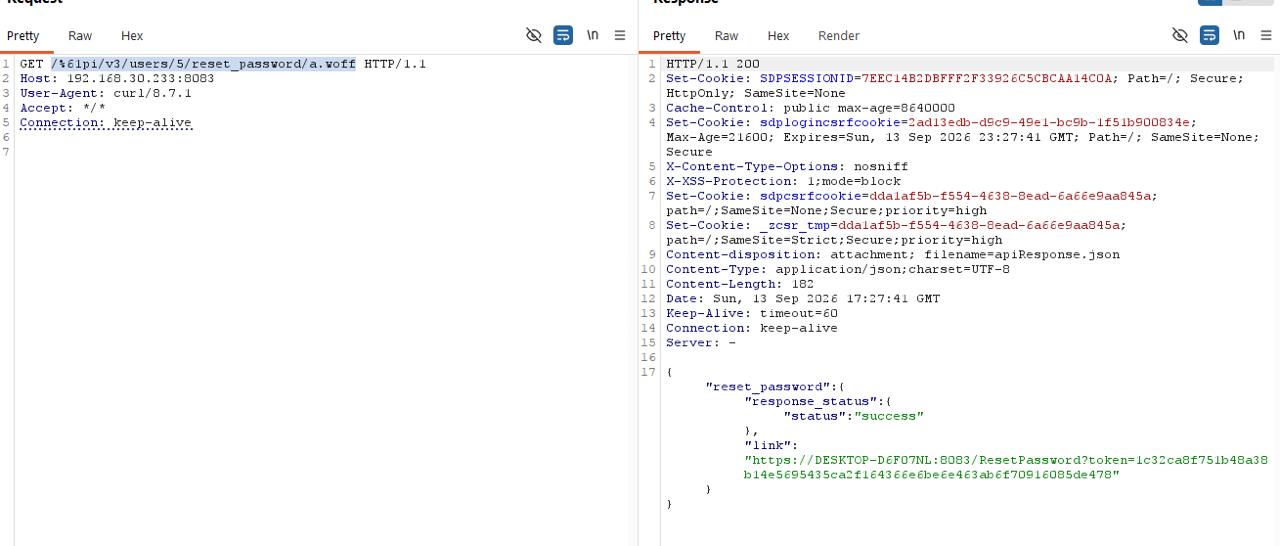Open the Response pane hamburger options menu
Viewport: 1280px width, 546px height.
(x=1266, y=35)
